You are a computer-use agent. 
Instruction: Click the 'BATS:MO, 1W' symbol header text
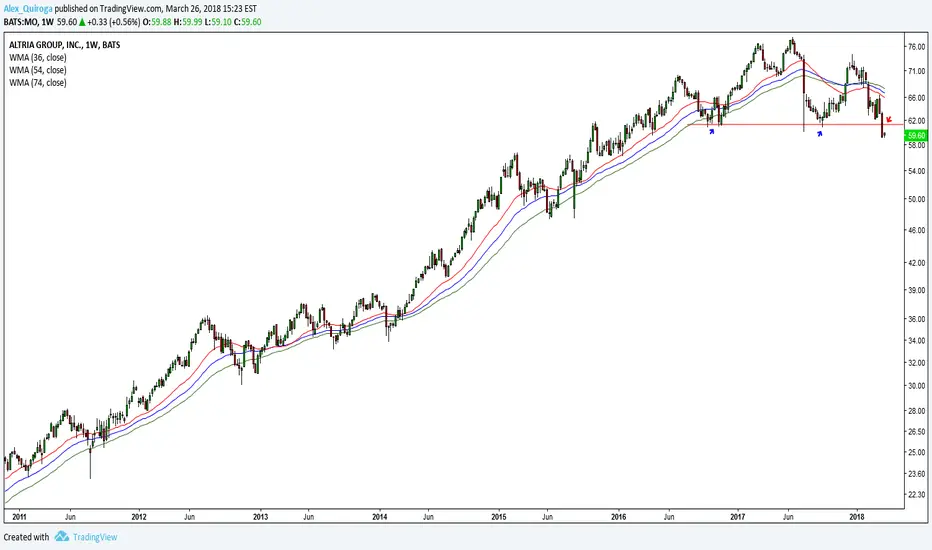29,22
